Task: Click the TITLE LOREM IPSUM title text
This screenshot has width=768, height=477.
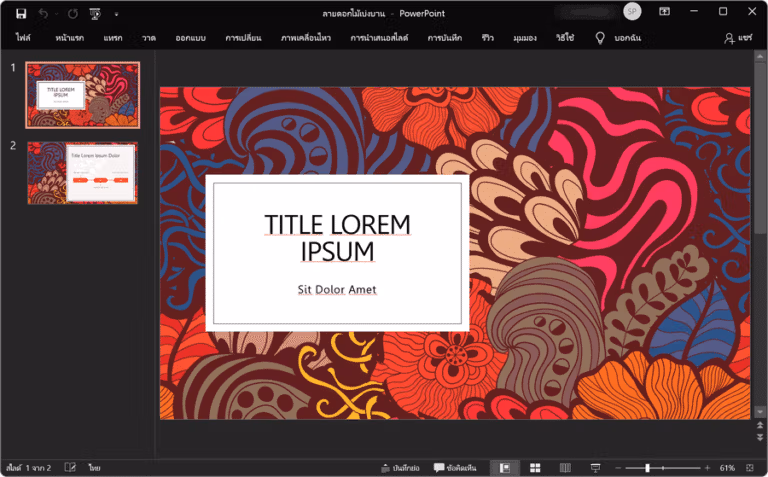Action: pos(337,238)
